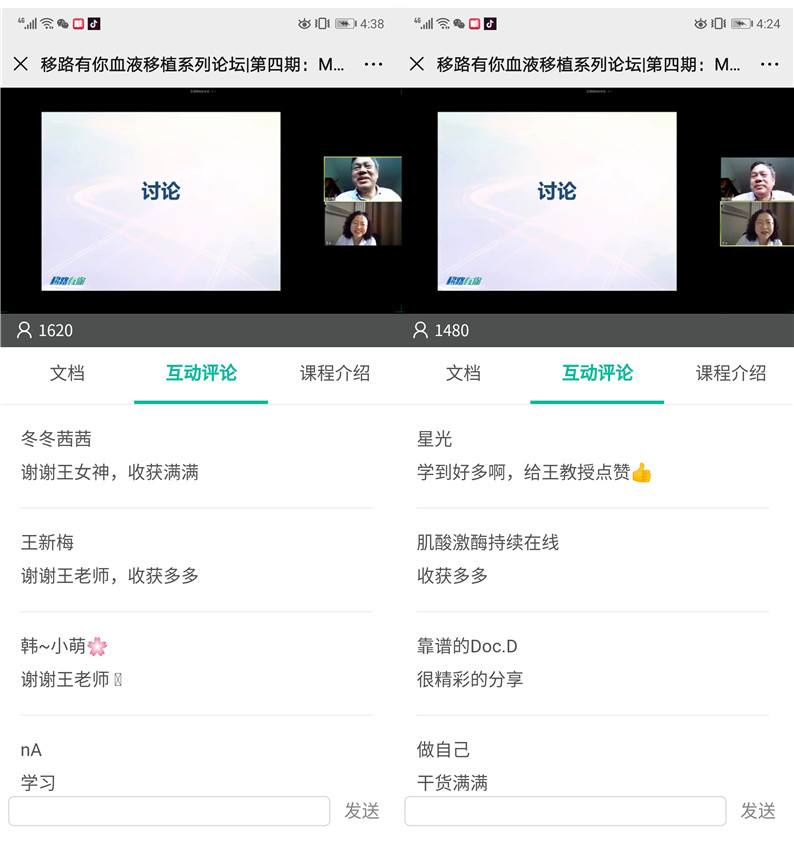
Task: Close the left phone's webpage with X
Action: (x=20, y=64)
